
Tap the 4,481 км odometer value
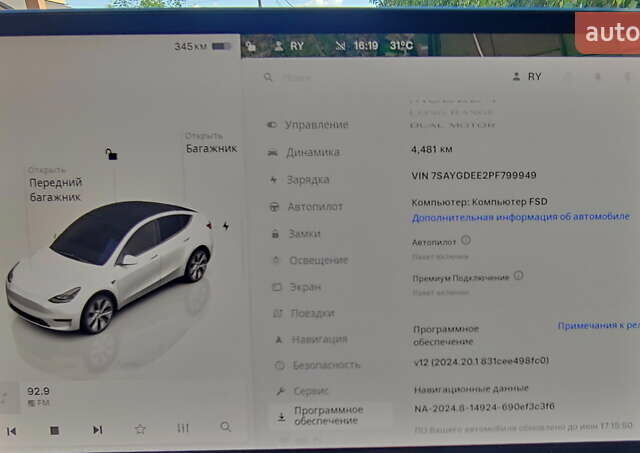(431, 149)
